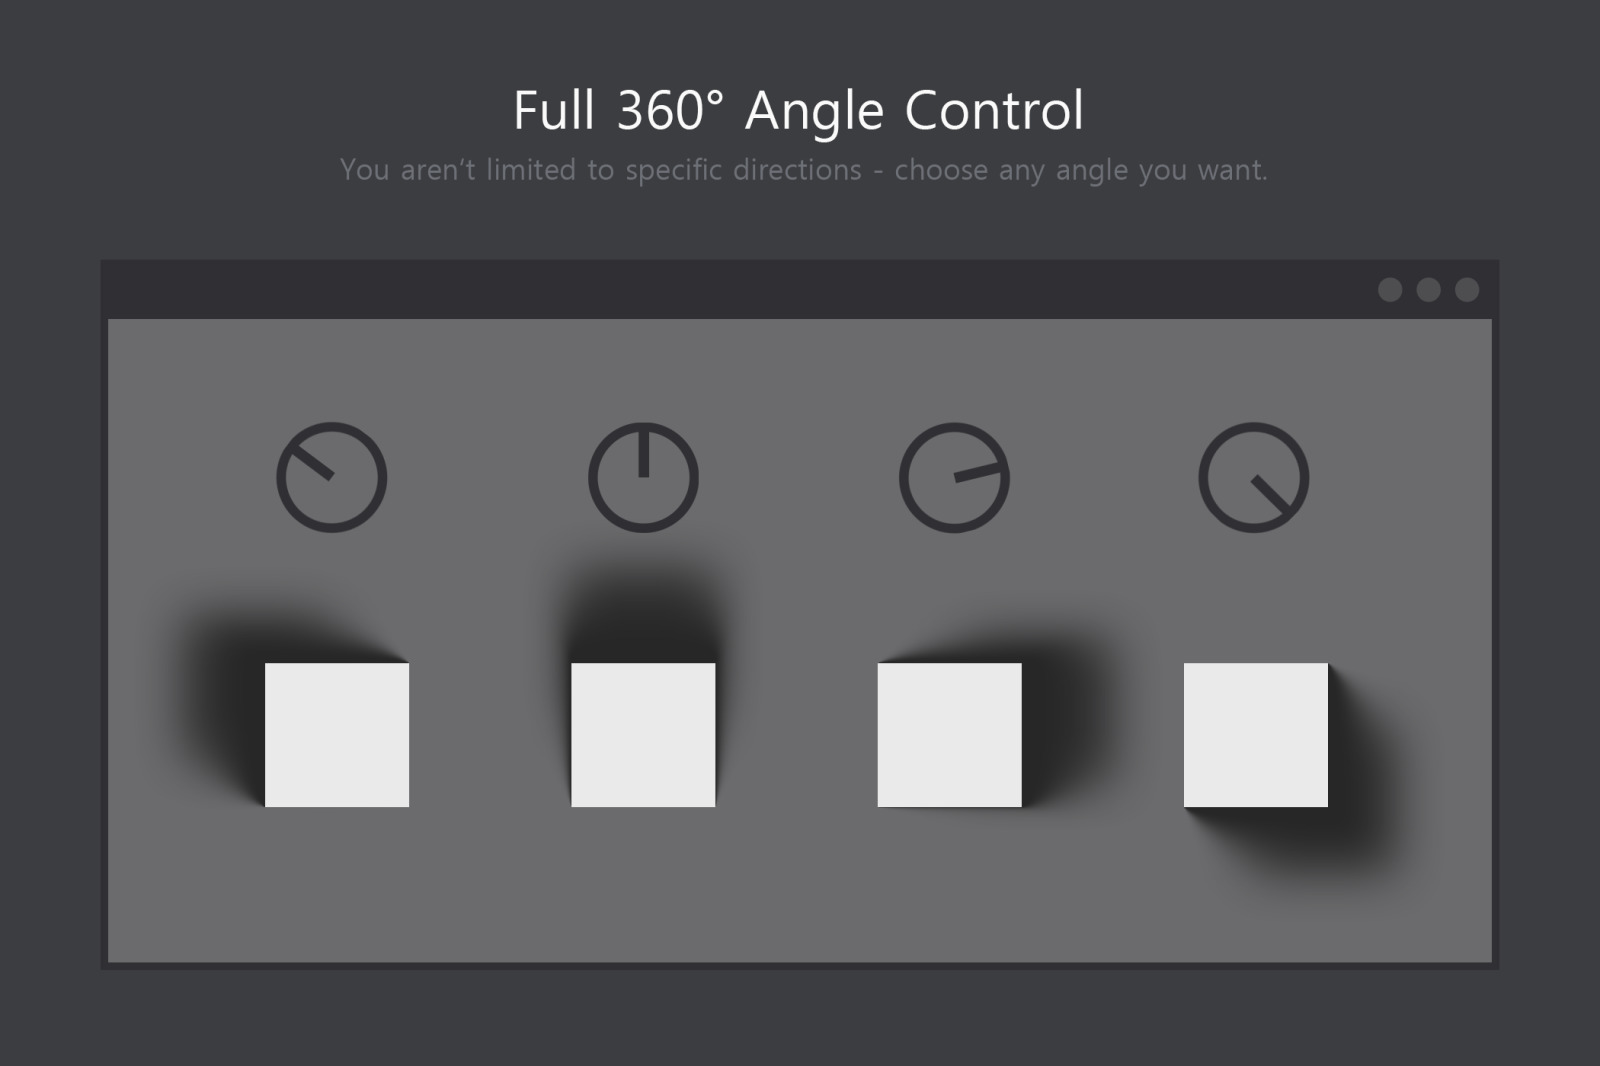Select the square with shadow directly above

tap(643, 735)
